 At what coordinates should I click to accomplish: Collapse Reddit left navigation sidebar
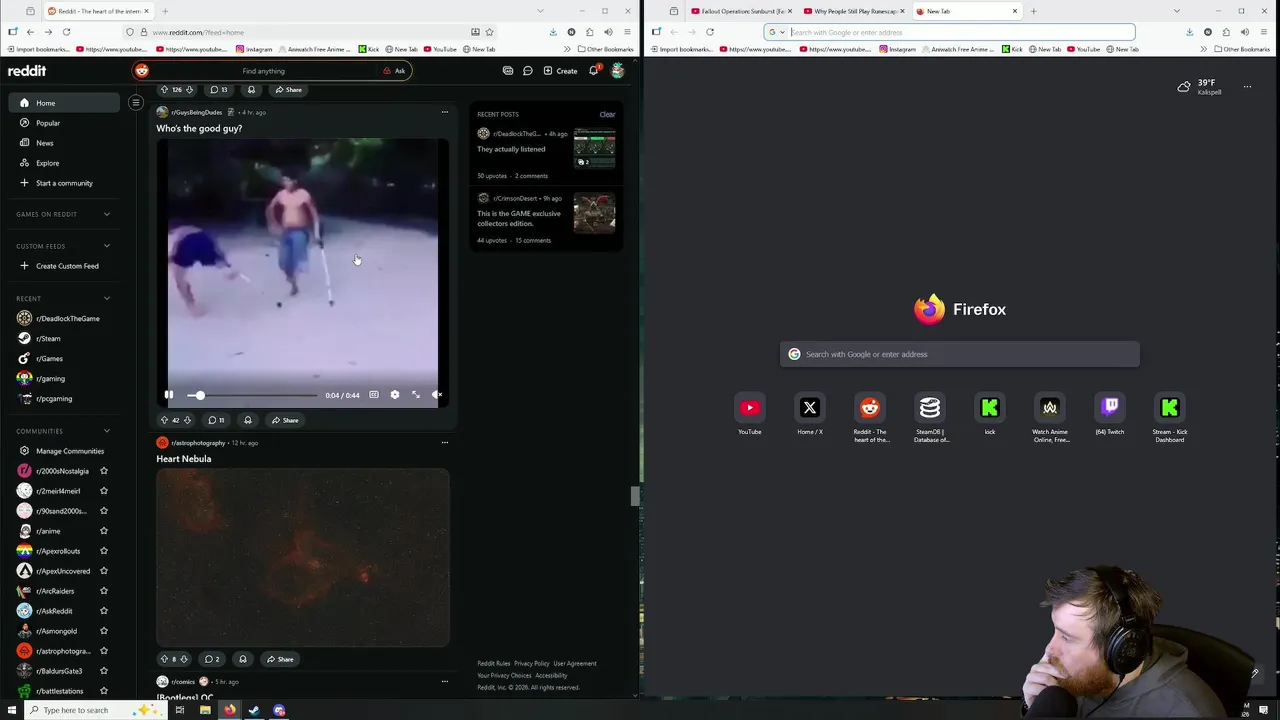[x=136, y=102]
